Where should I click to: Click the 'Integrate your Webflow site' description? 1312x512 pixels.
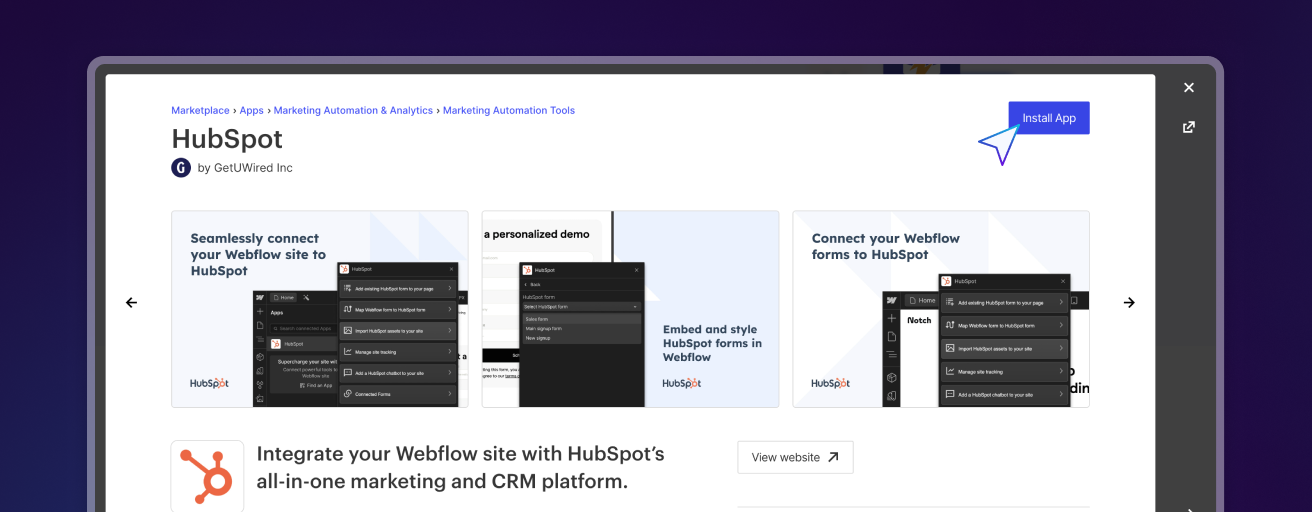461,467
